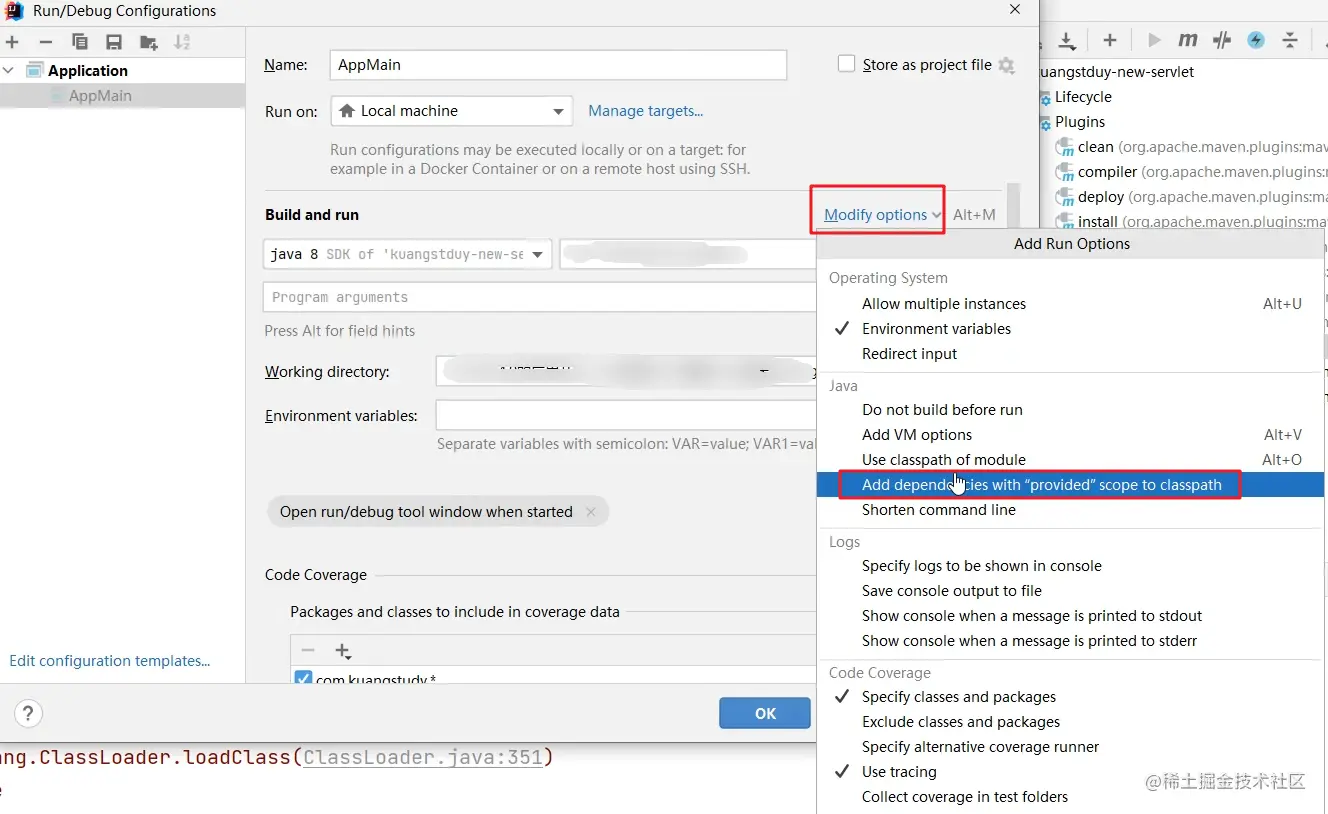Click the clean plugin icon in Maven panel
The height and width of the screenshot is (814, 1328).
click(1065, 147)
